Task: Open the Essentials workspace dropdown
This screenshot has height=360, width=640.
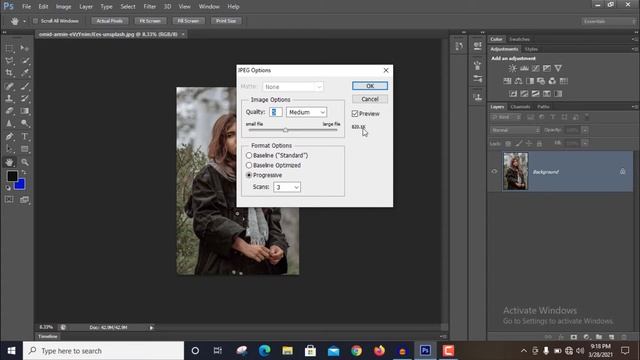Action: 608,21
